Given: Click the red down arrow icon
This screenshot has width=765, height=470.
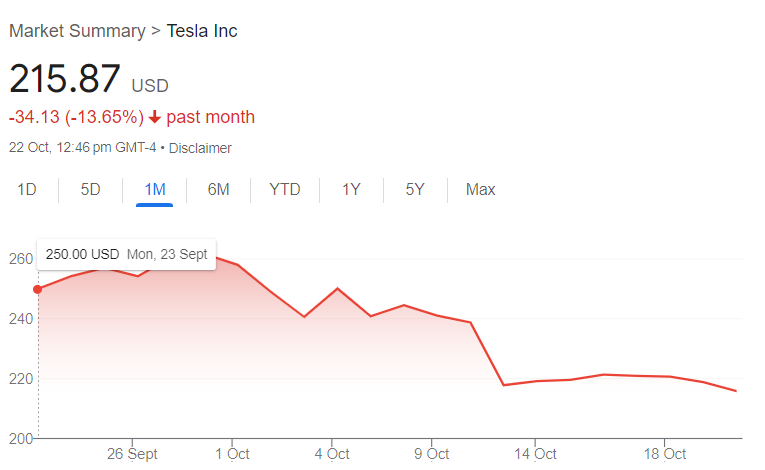Looking at the screenshot, I should point(155,117).
